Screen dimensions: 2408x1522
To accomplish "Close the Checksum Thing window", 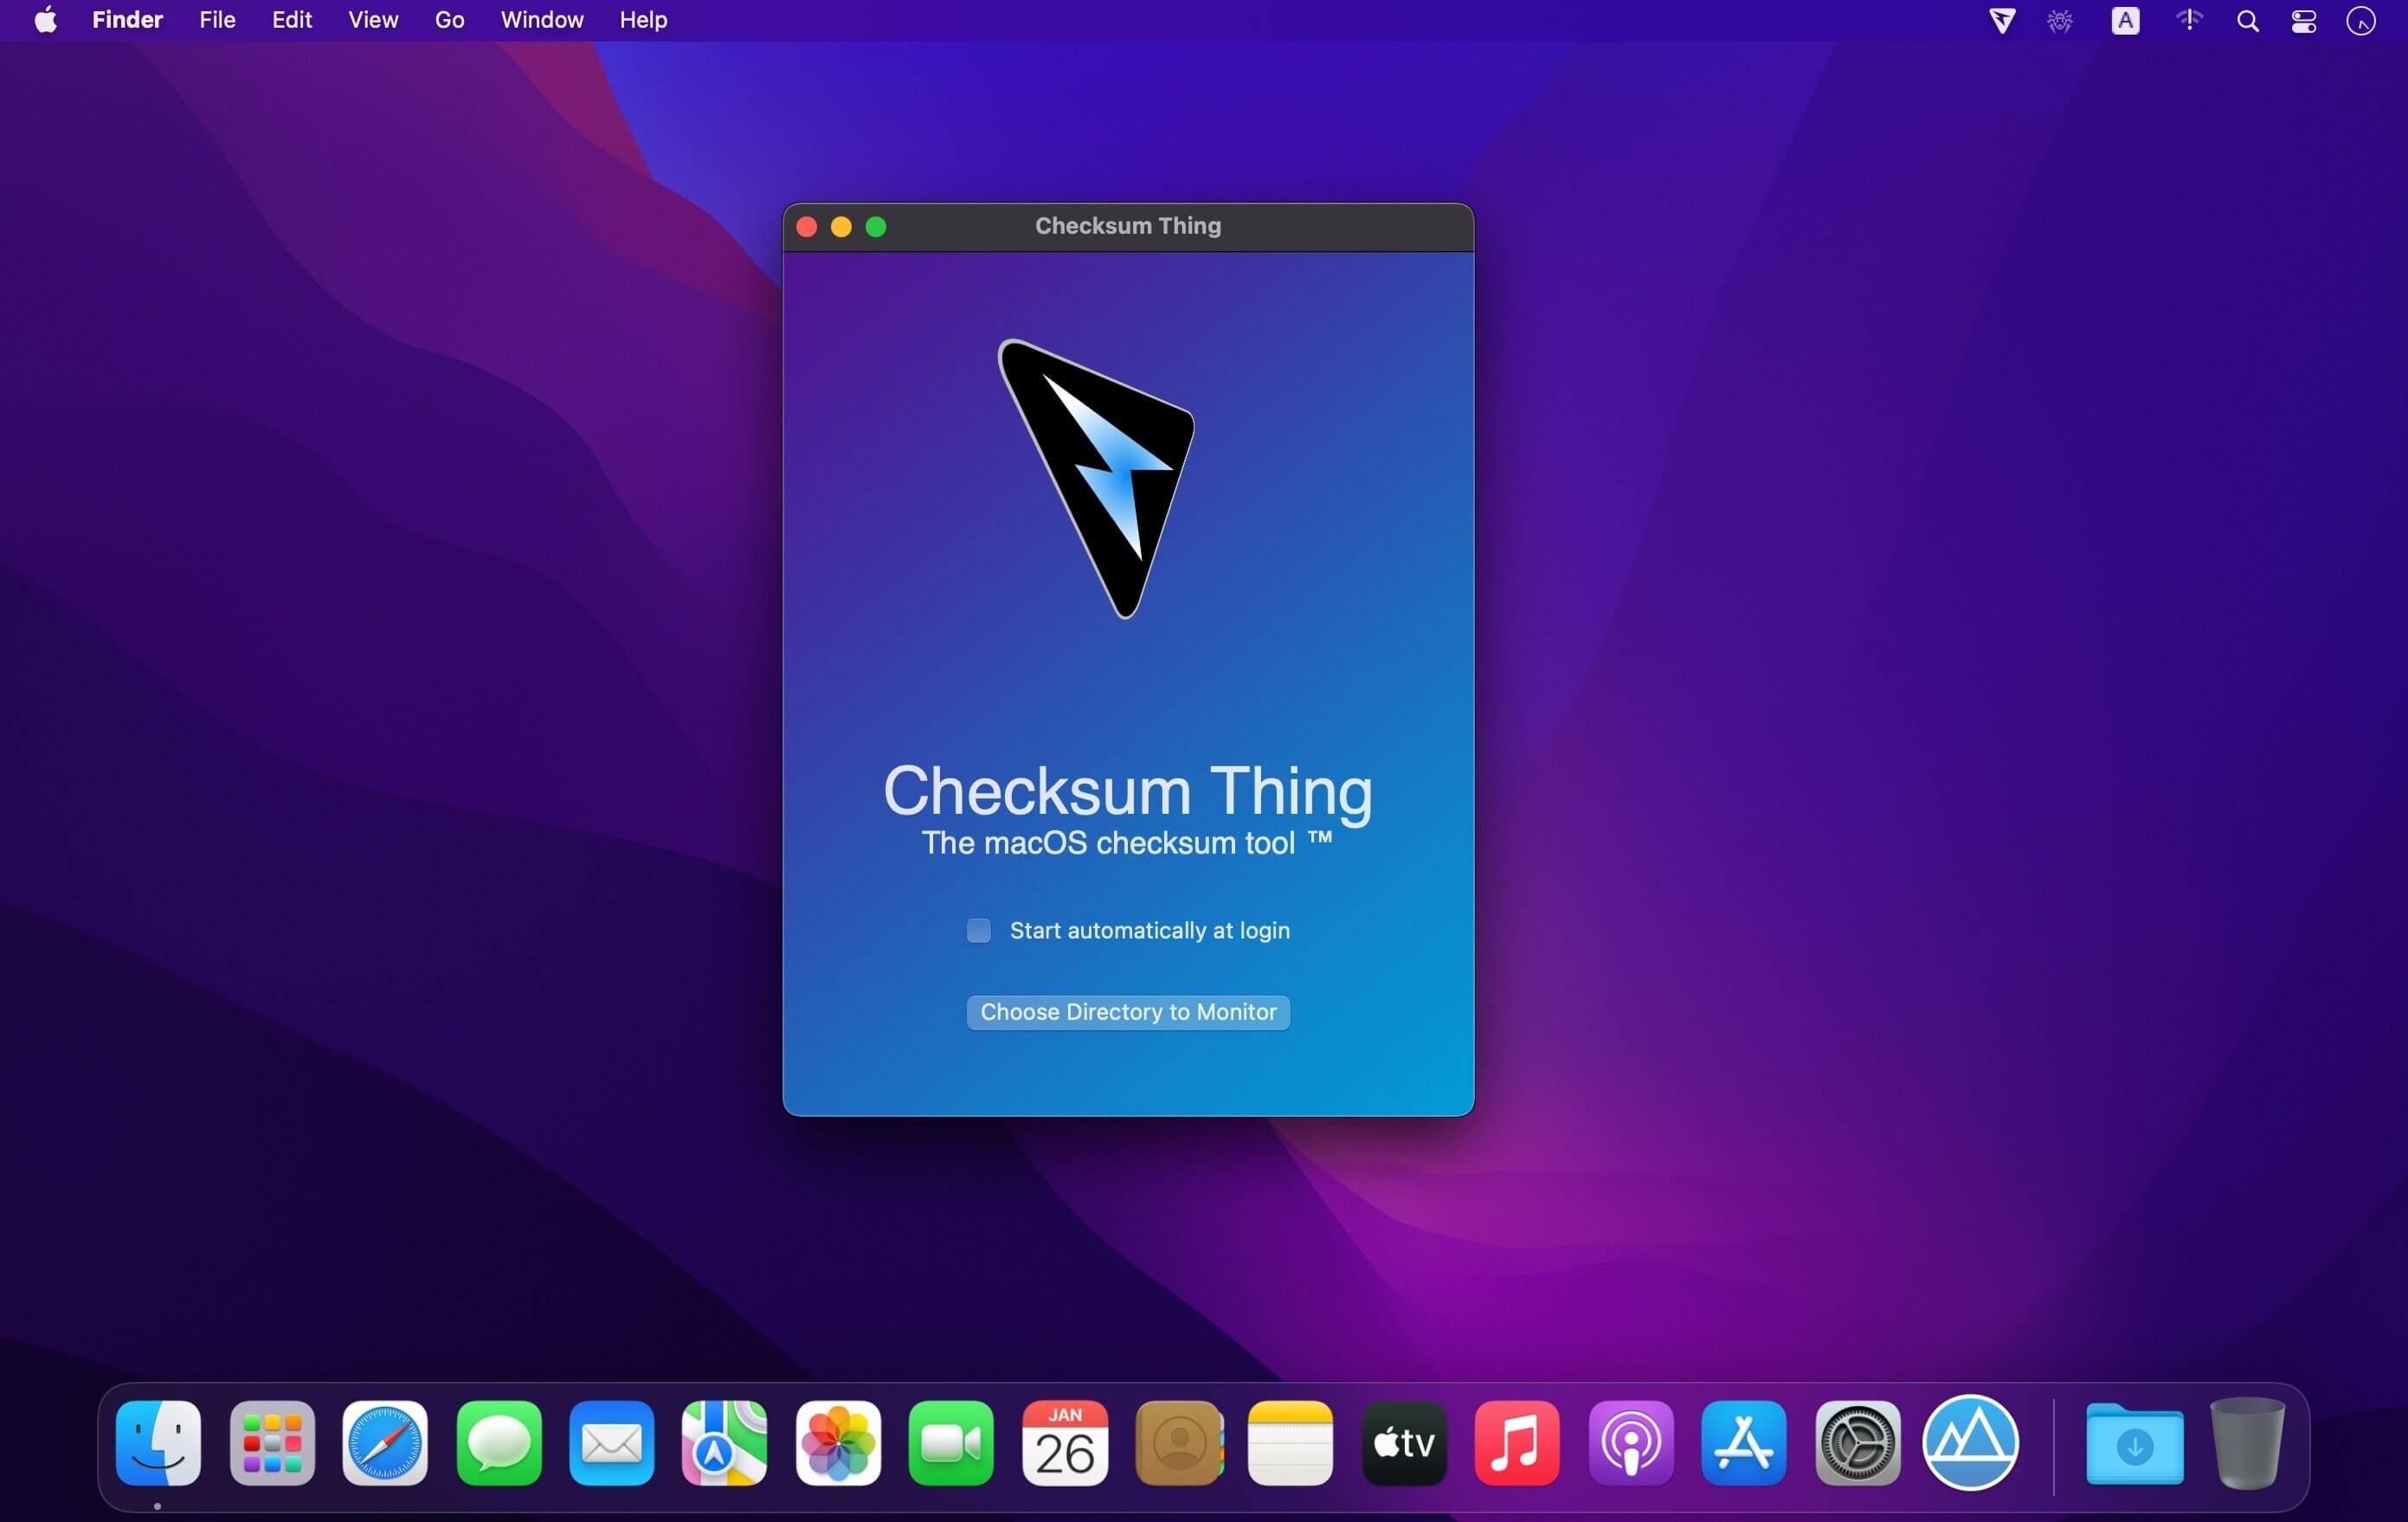I will 807,227.
